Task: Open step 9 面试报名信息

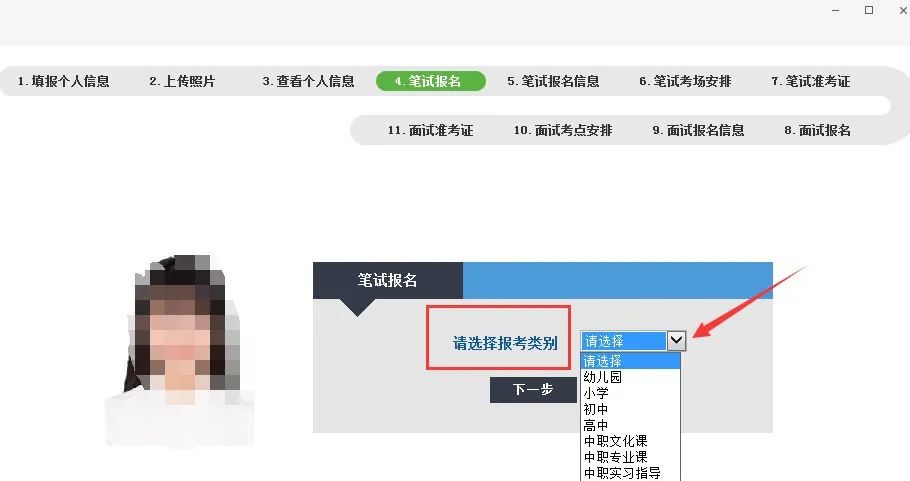Action: tap(698, 131)
